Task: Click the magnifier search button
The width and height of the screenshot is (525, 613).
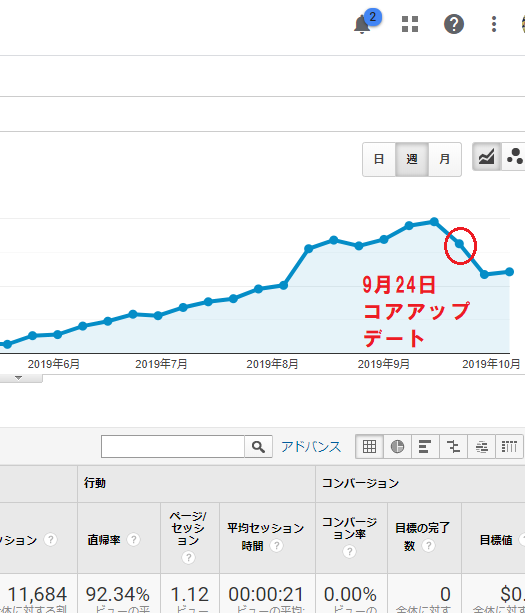Action: point(258,446)
